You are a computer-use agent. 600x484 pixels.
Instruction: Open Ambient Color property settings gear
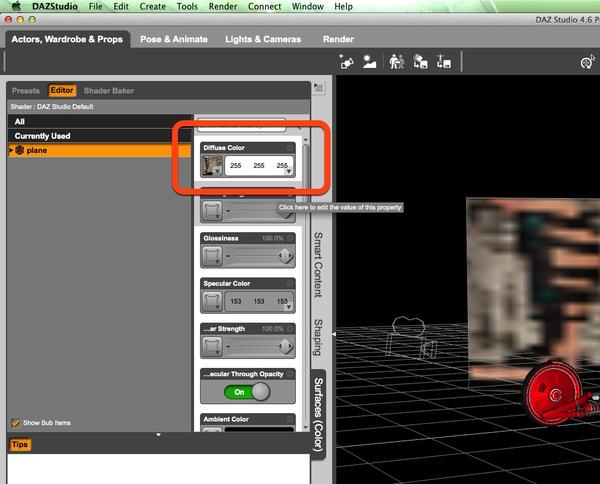(290, 419)
